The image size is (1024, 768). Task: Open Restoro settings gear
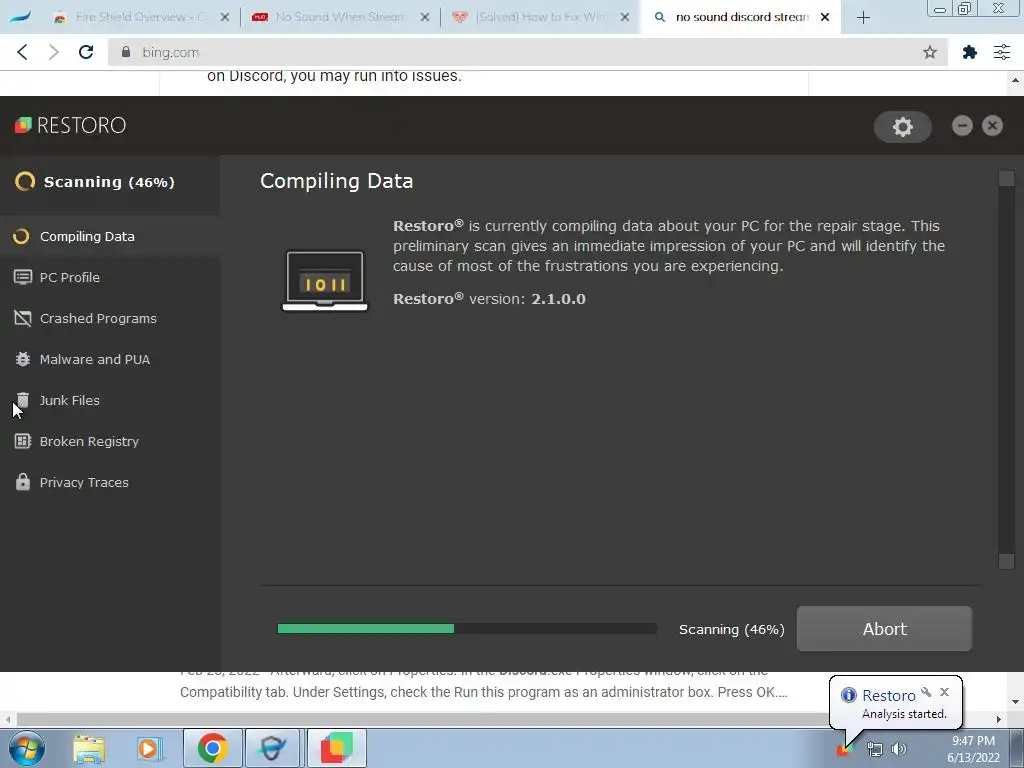(903, 127)
